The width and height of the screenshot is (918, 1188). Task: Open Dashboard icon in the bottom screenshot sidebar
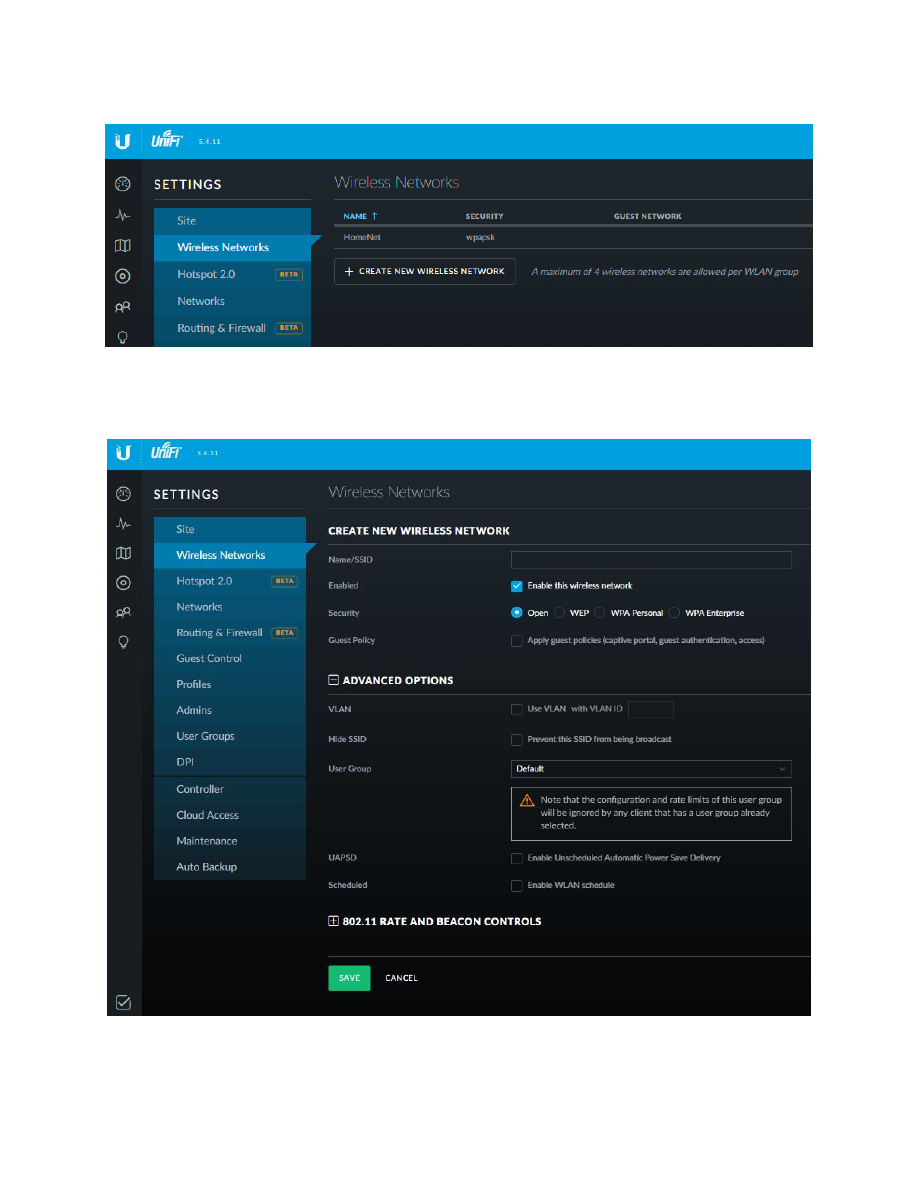pyautogui.click(x=123, y=493)
